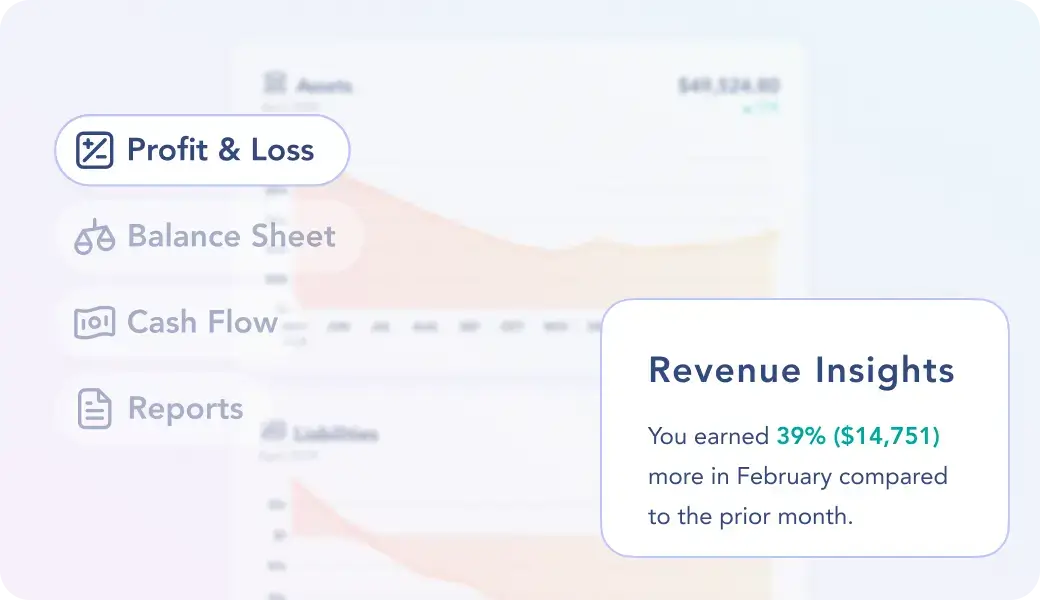
Task: Click the Liabilities icon beside its heading
Action: pos(273,432)
